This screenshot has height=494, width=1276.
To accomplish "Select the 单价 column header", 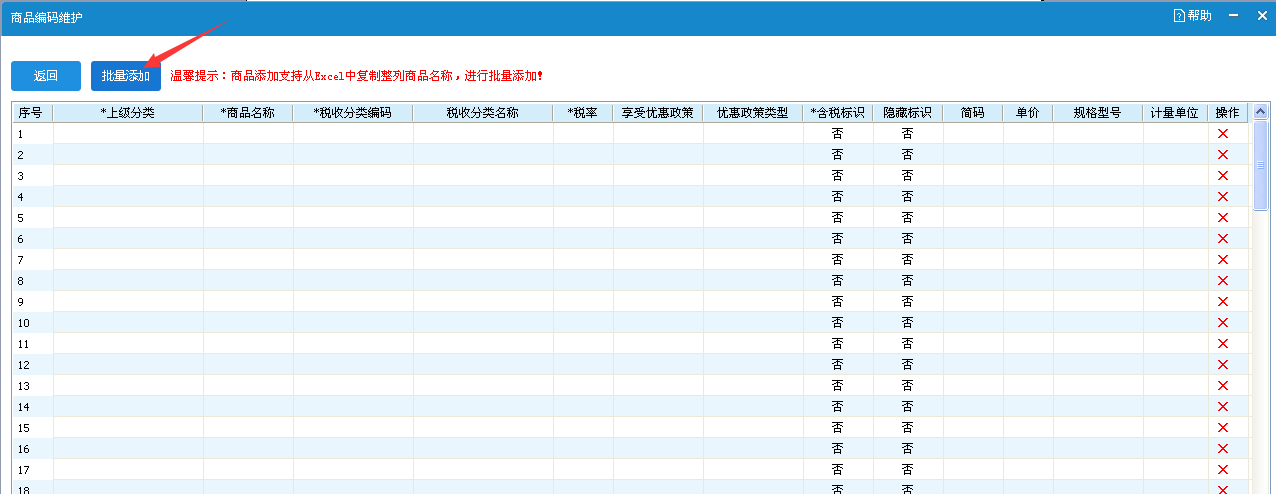I will pos(1028,113).
